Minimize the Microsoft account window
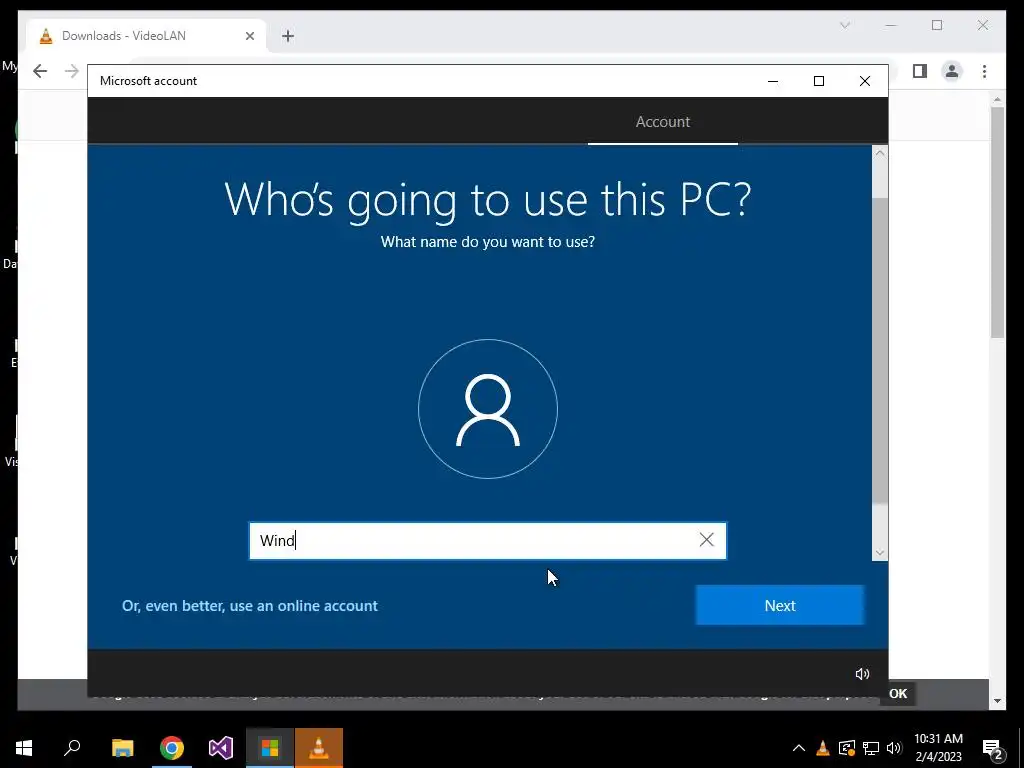1024x768 pixels. pyautogui.click(x=773, y=81)
